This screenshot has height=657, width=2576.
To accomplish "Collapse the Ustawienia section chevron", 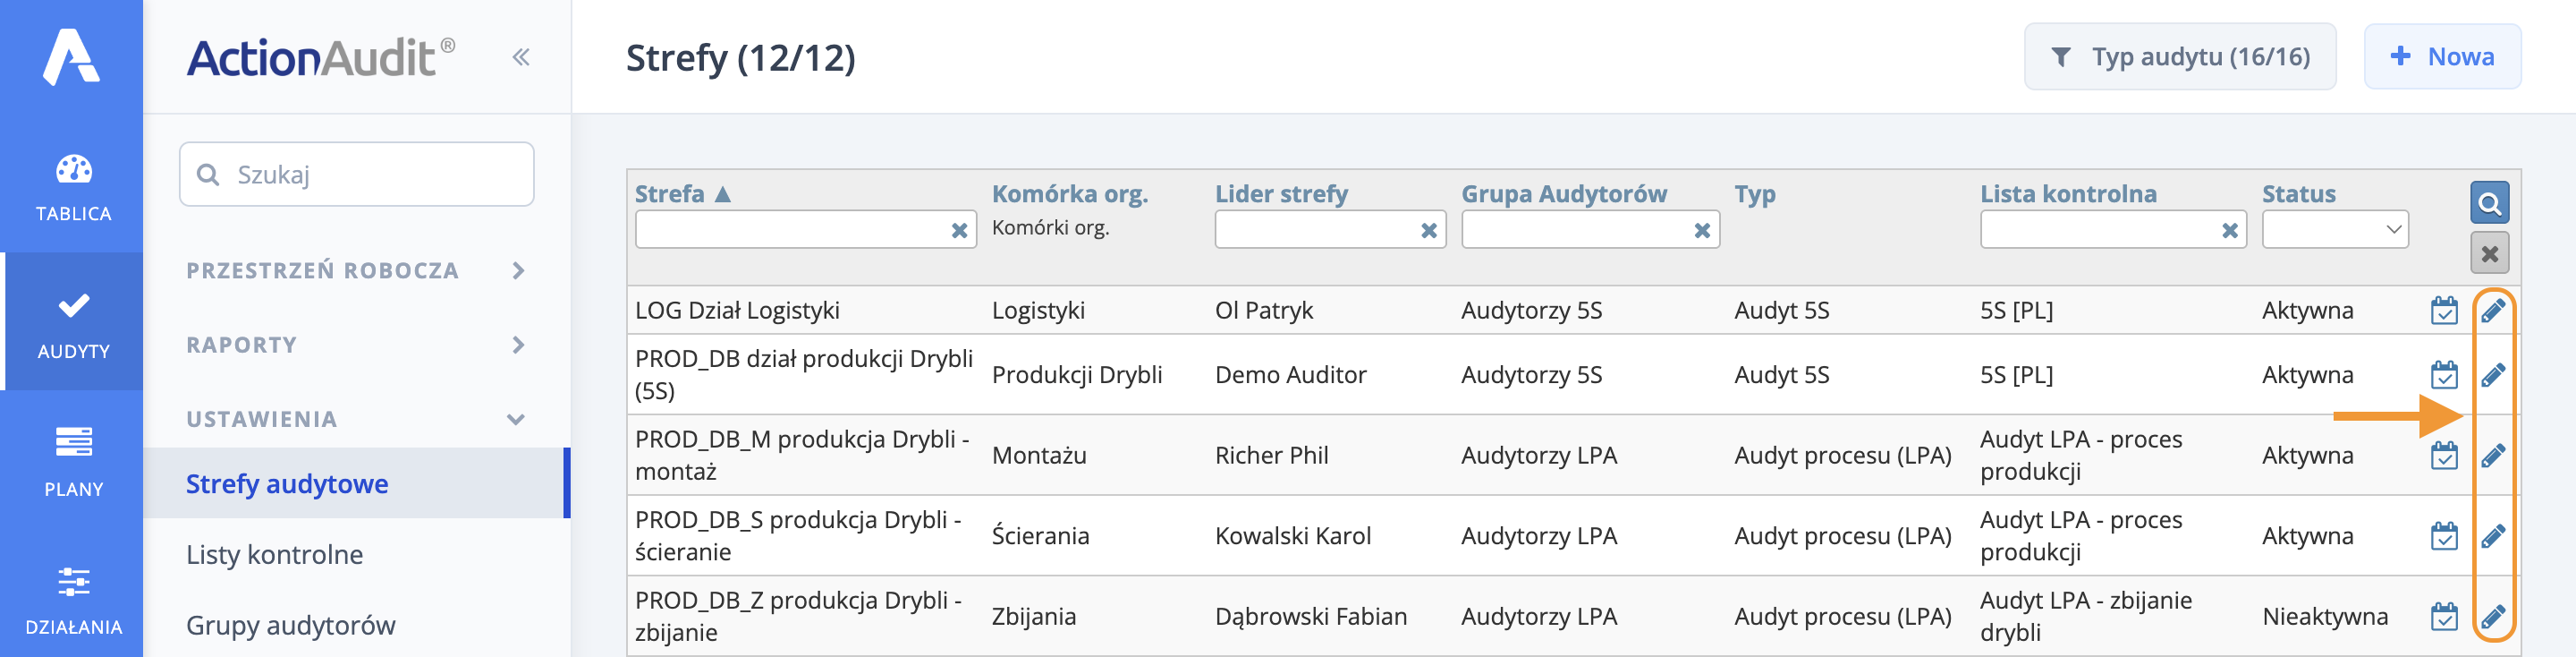I will [516, 419].
